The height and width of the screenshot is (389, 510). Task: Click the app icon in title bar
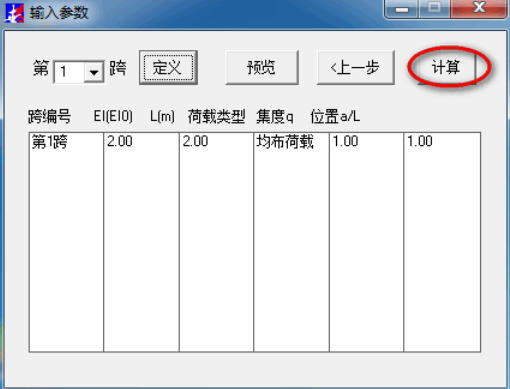pyautogui.click(x=15, y=13)
